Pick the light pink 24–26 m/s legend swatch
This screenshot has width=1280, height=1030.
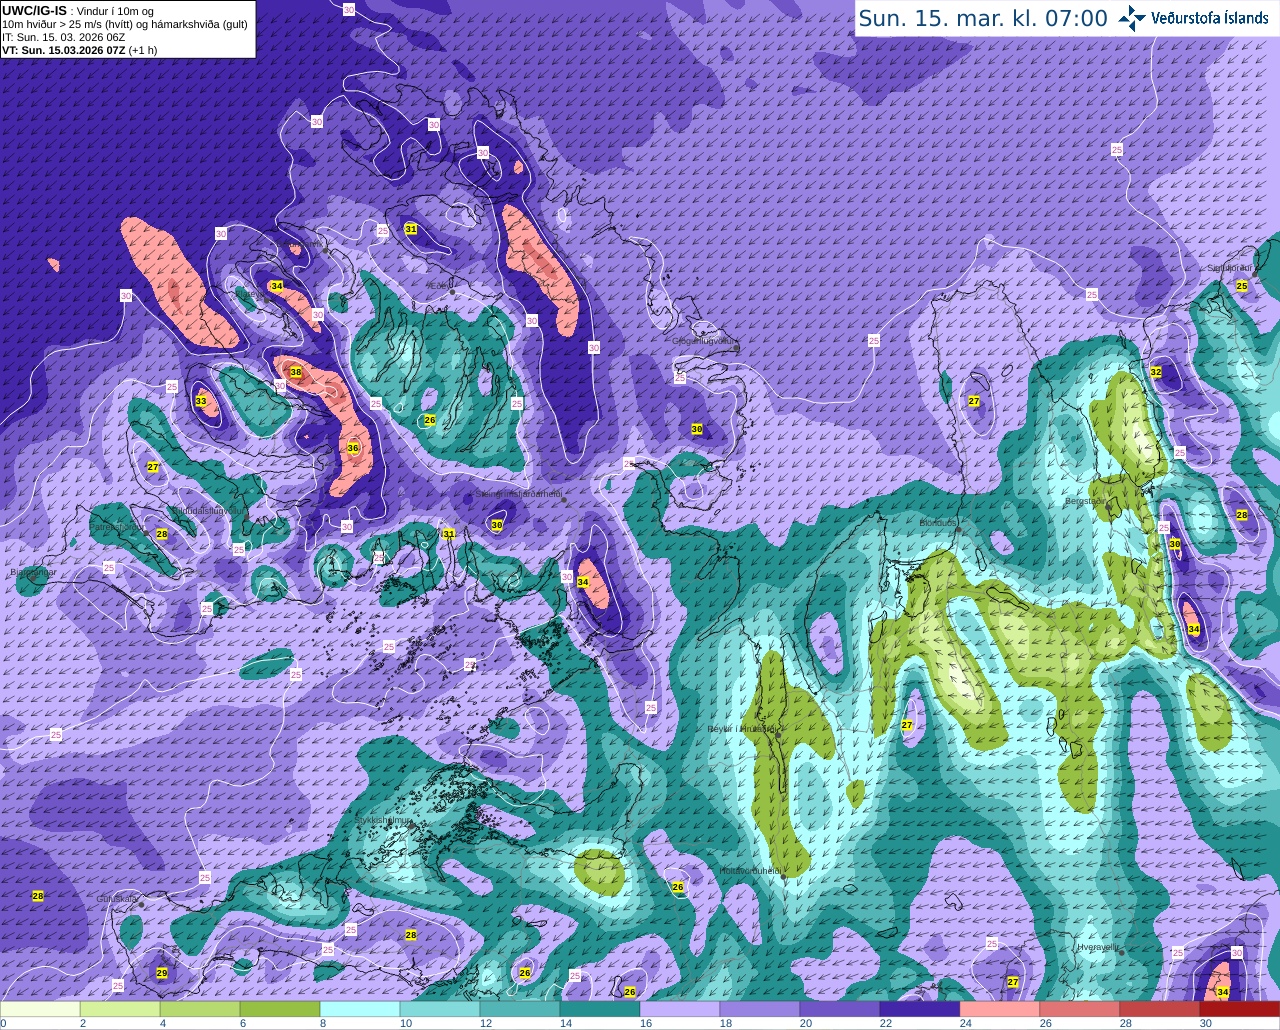1000,1009
